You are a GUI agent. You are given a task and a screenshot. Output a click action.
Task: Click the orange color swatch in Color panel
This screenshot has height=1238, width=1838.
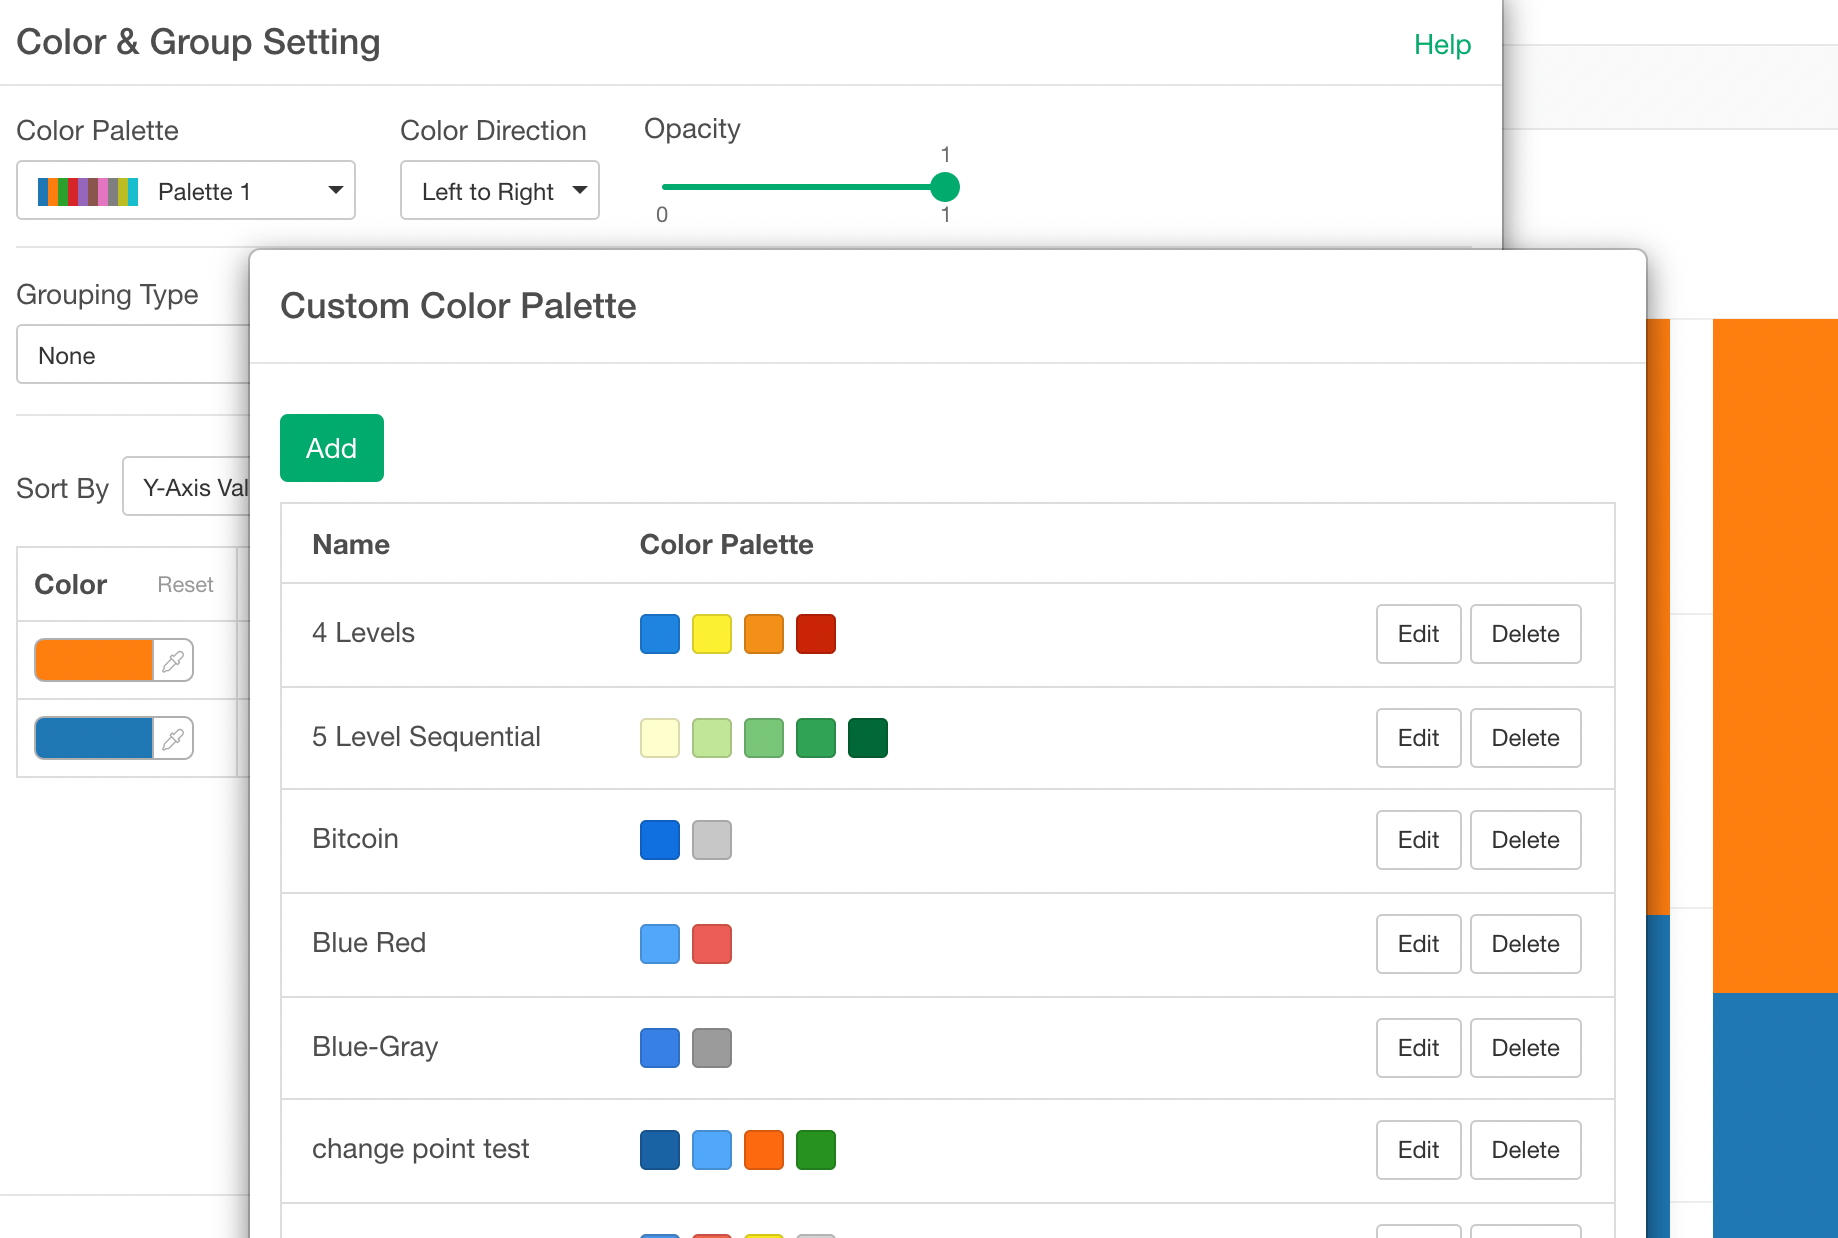click(x=94, y=660)
